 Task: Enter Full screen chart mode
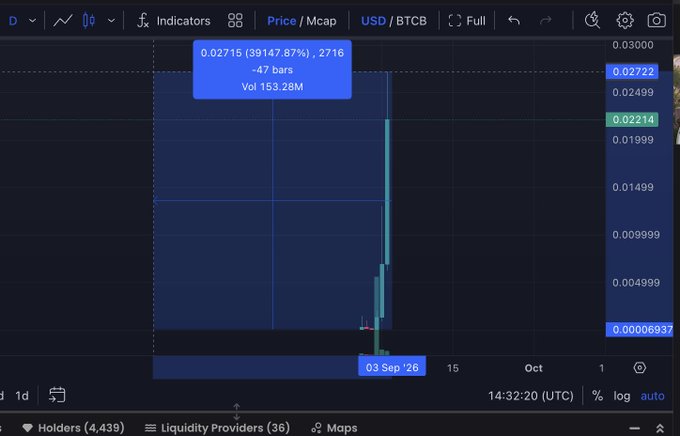[467, 21]
